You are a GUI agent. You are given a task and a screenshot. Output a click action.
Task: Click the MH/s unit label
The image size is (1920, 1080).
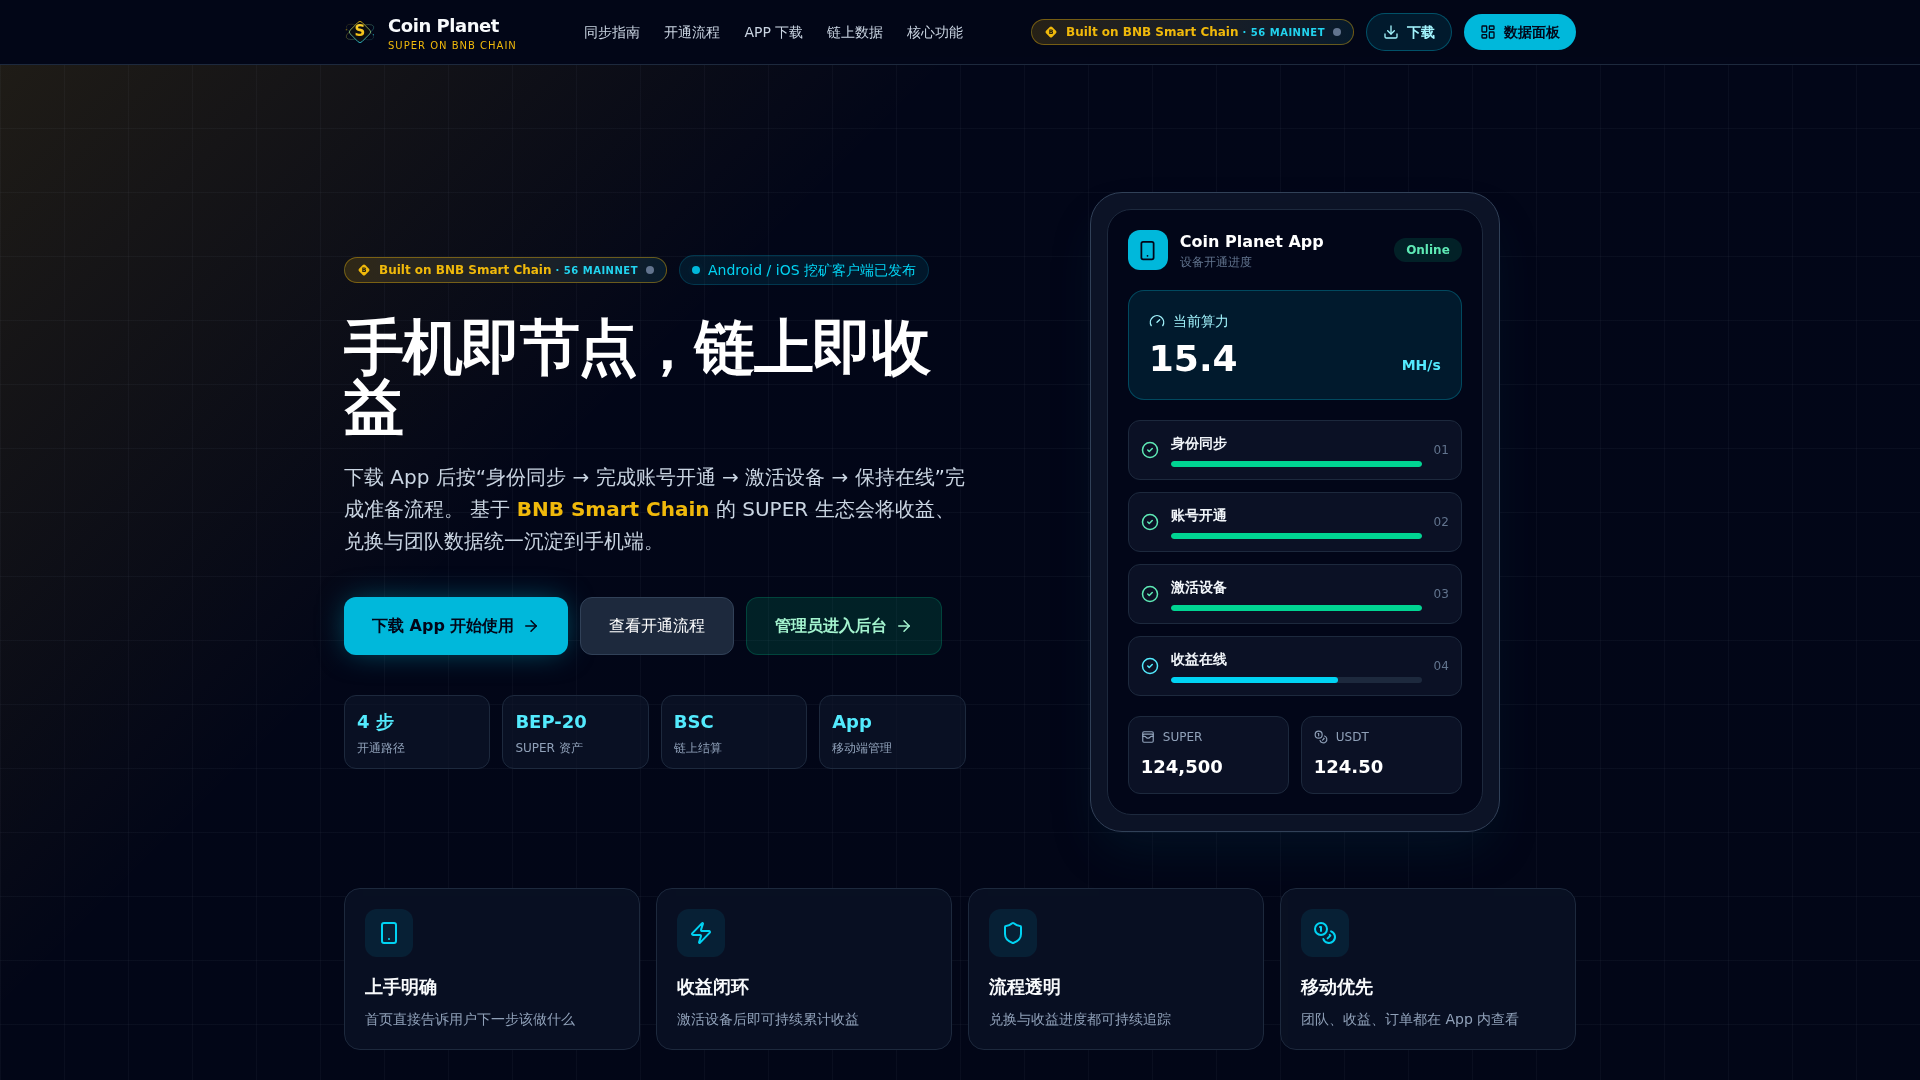pyautogui.click(x=1421, y=365)
